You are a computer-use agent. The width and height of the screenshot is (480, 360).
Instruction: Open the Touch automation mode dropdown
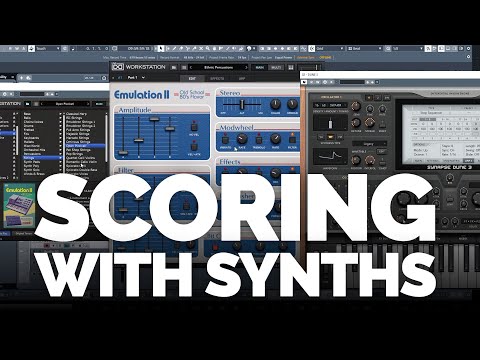48,48
